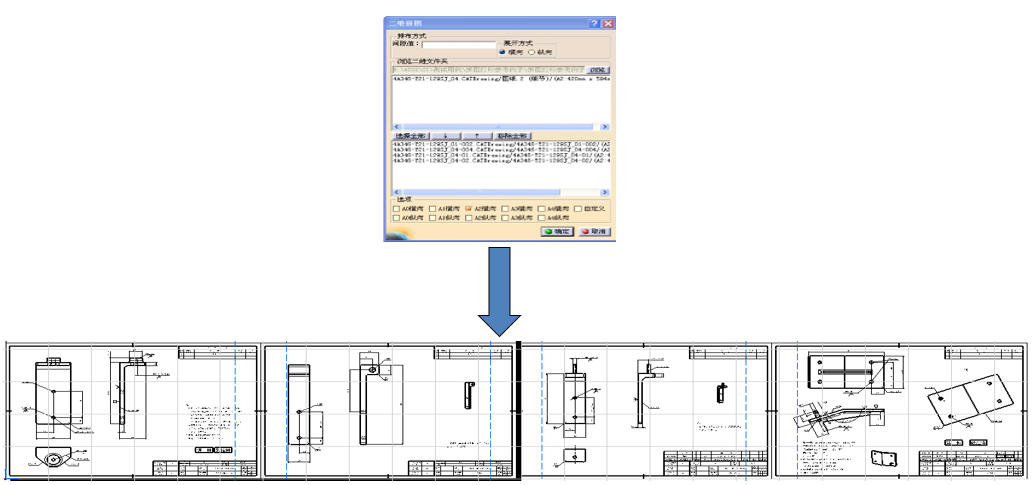The width and height of the screenshot is (1033, 485).
Task: Click the move up arrow button
Action: pyautogui.click(x=477, y=135)
